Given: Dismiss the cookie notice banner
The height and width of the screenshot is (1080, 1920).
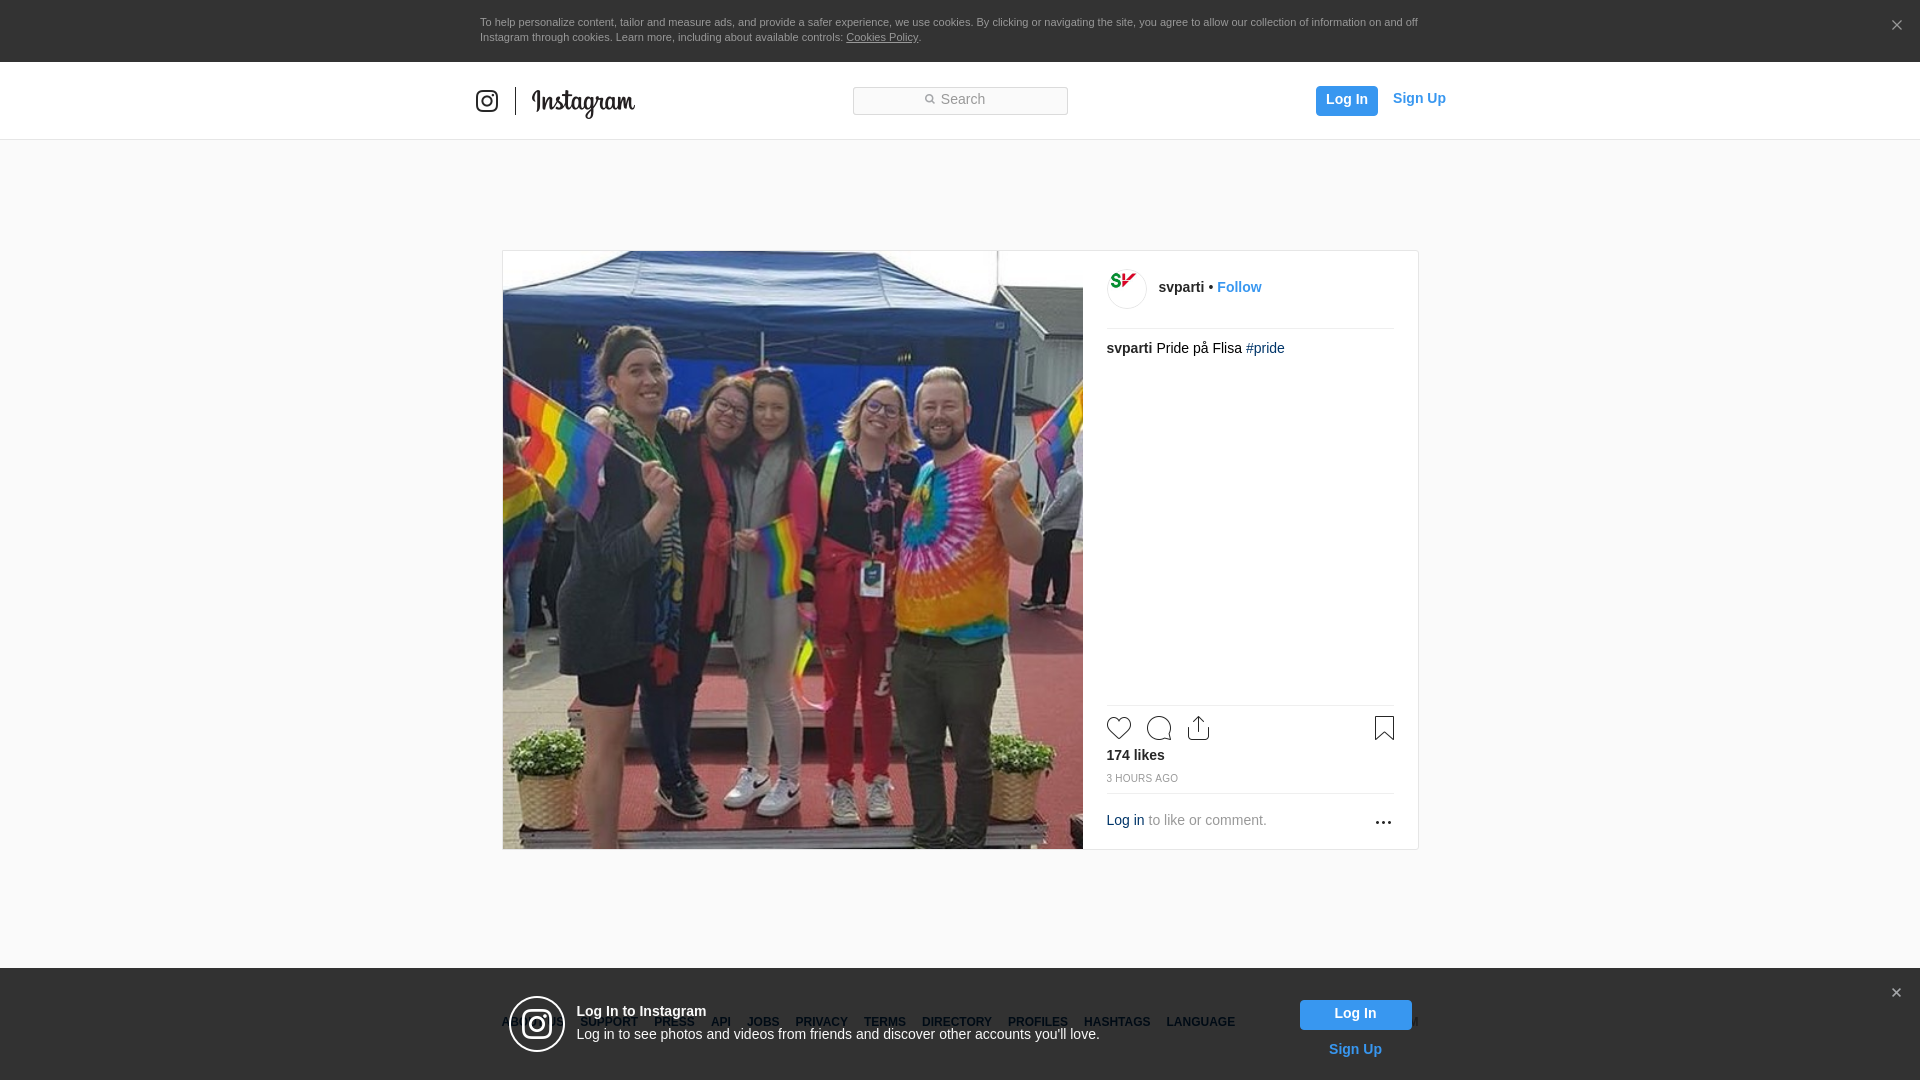Looking at the screenshot, I should [x=1896, y=26].
